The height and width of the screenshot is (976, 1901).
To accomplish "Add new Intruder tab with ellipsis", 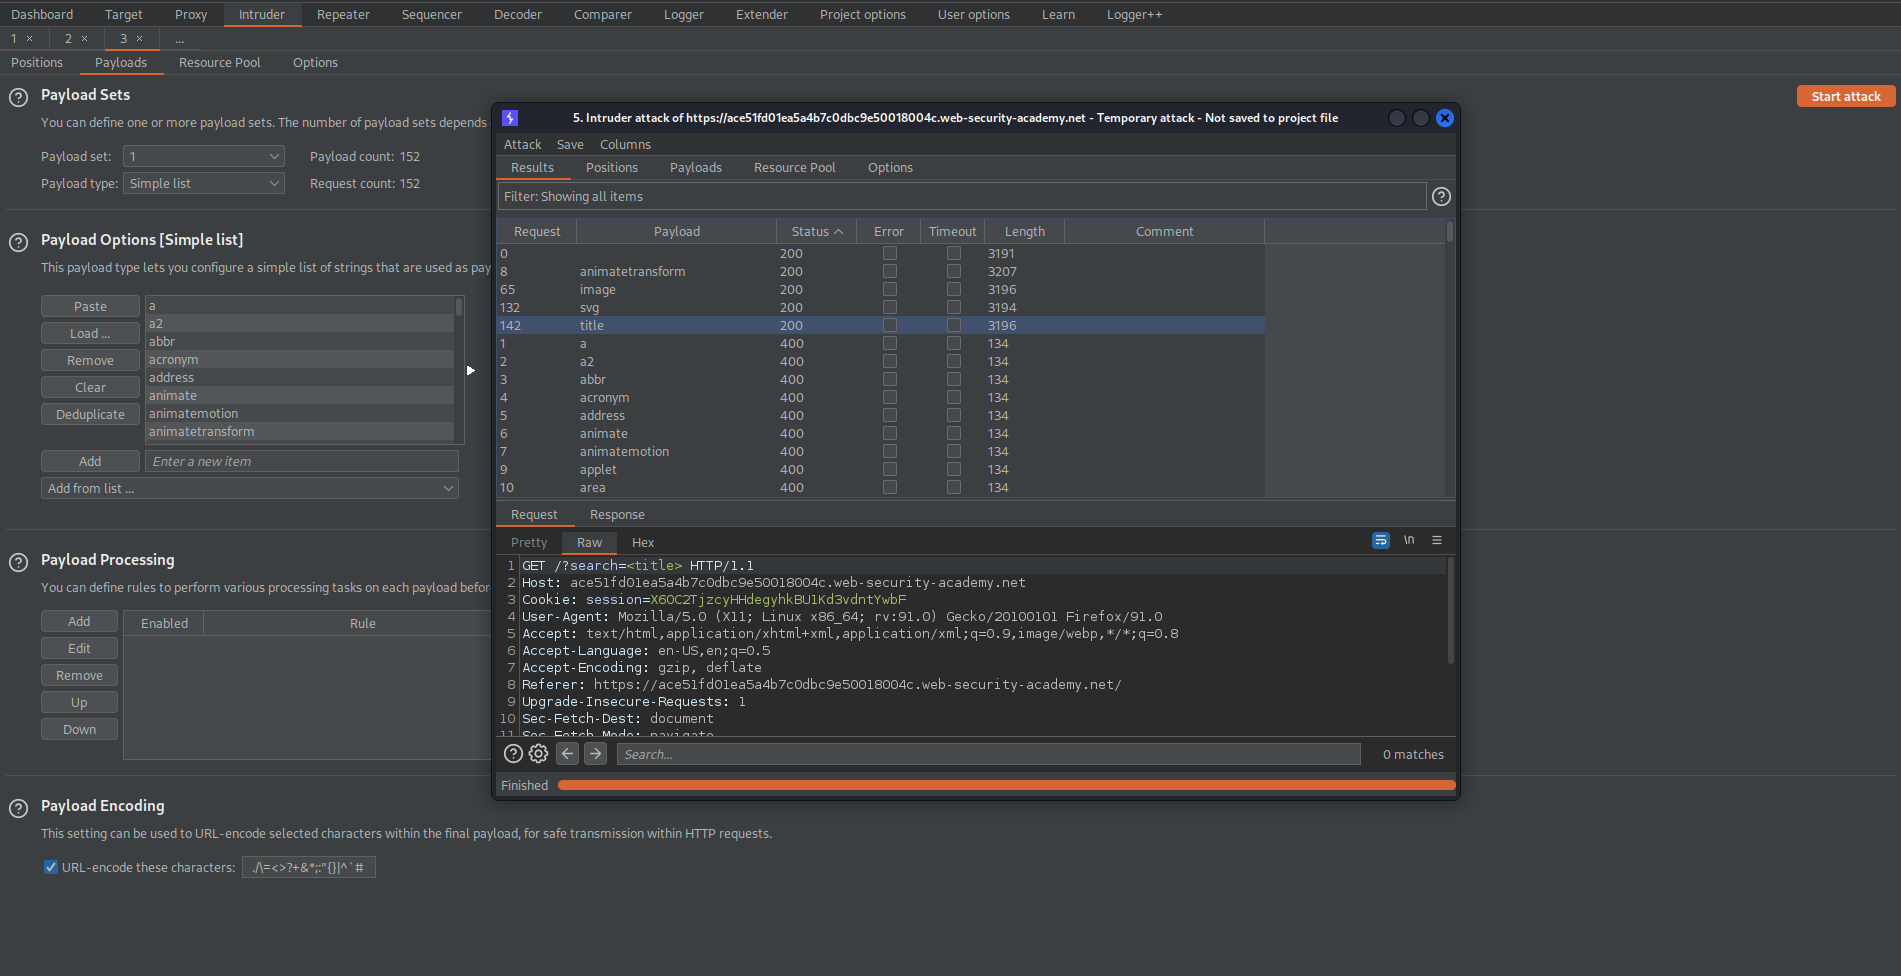I will 180,39.
